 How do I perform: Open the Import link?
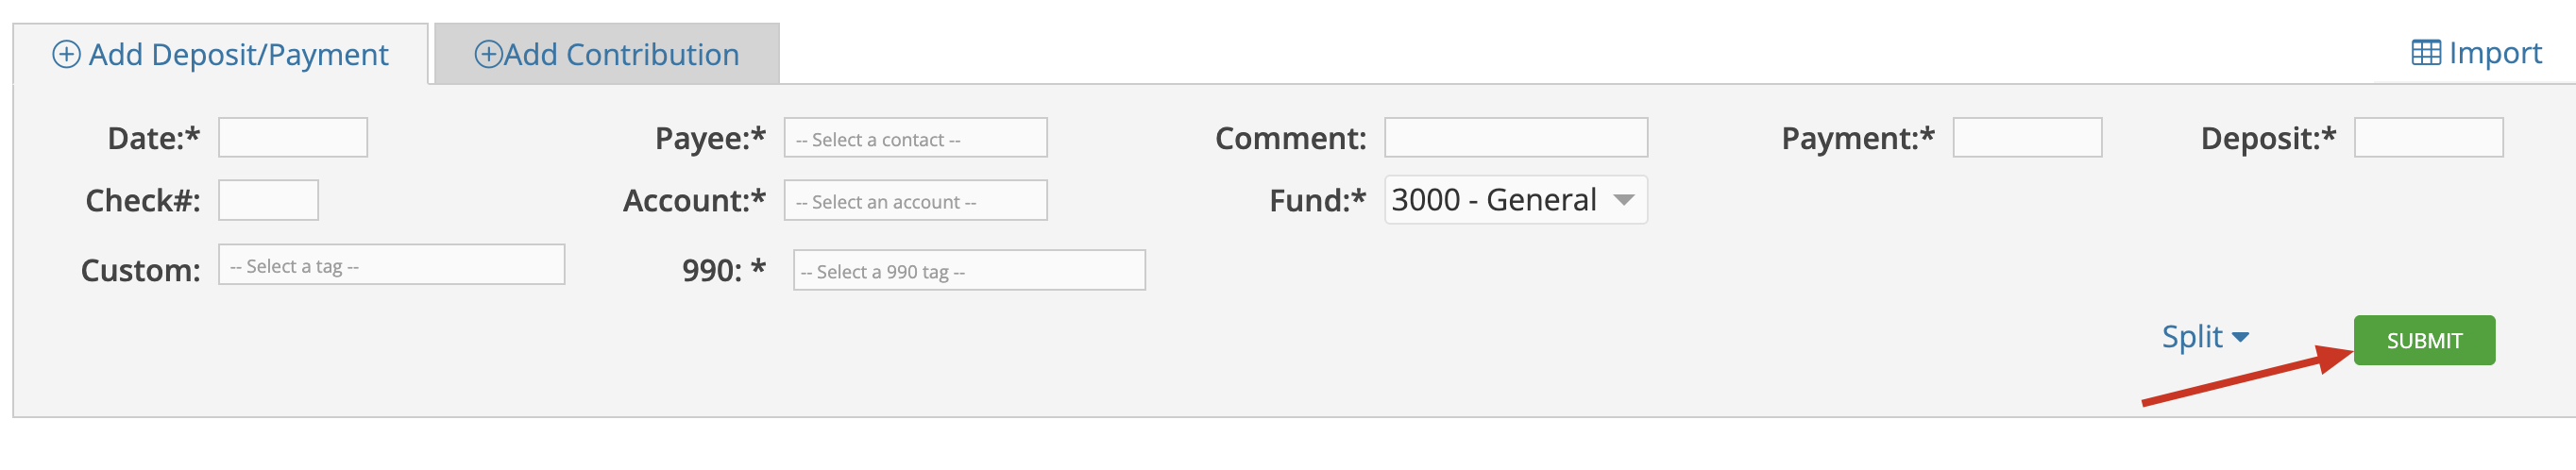(2476, 52)
